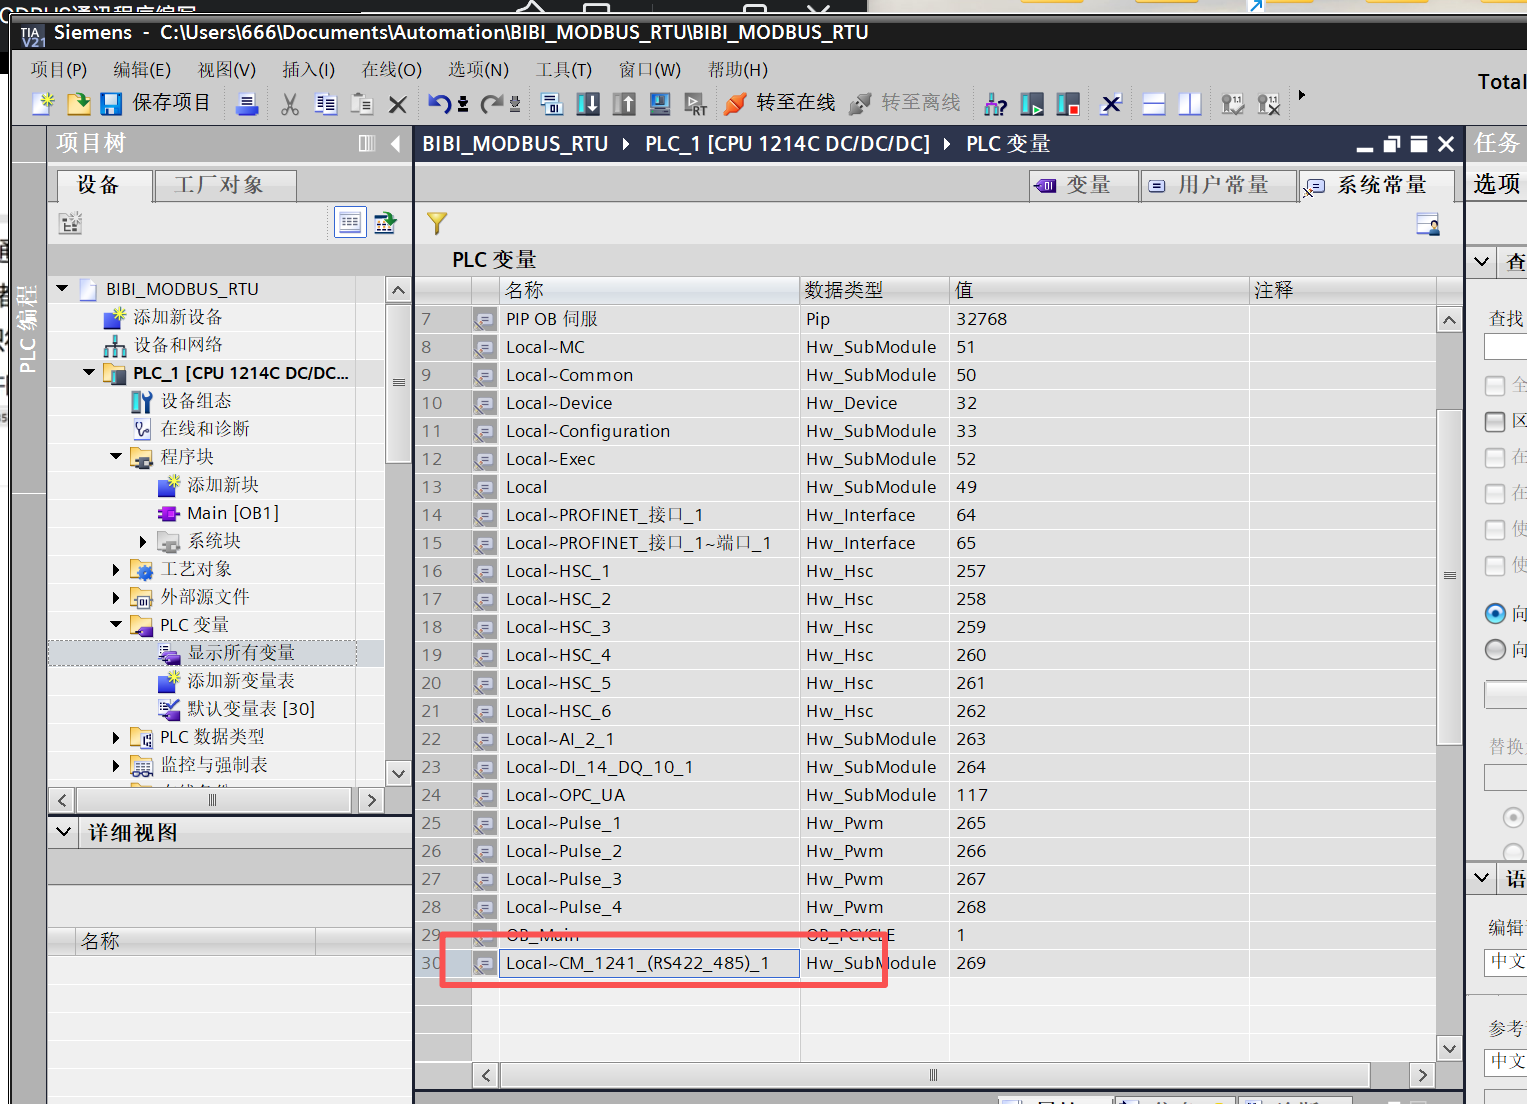Split editor area vertically
The height and width of the screenshot is (1104, 1527).
(1190, 104)
